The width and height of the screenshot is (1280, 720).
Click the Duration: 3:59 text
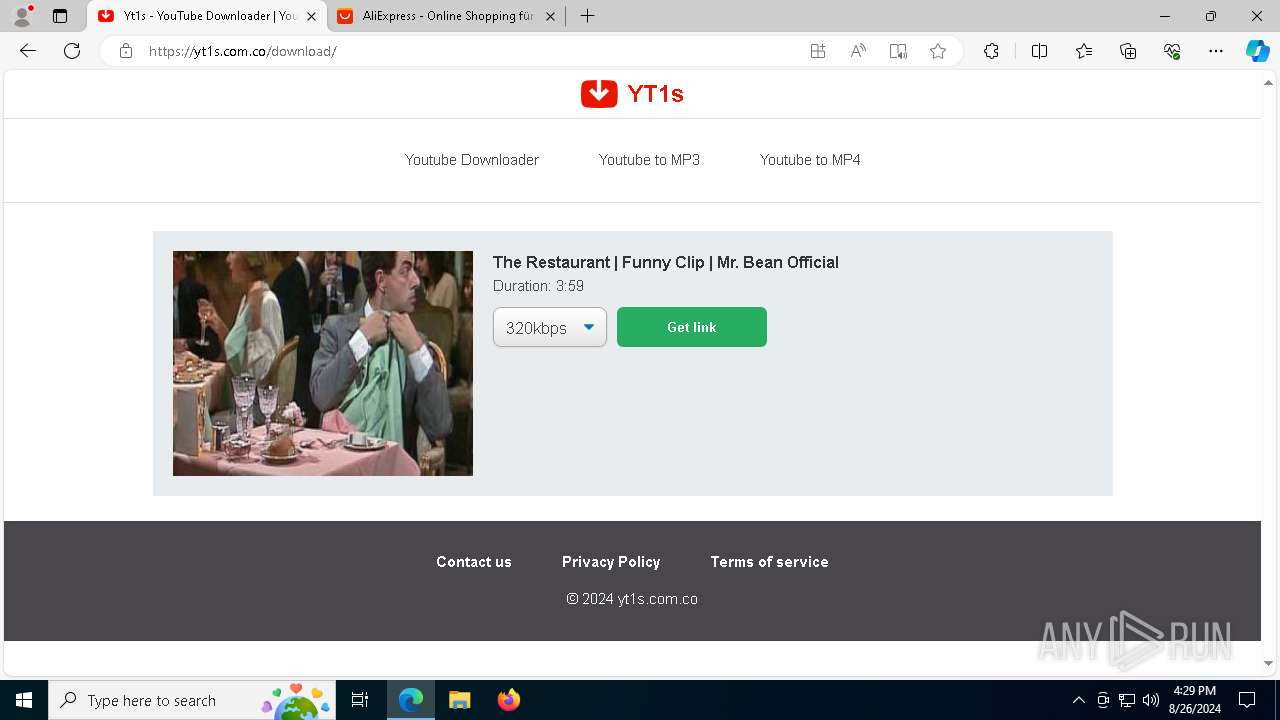pyautogui.click(x=538, y=286)
